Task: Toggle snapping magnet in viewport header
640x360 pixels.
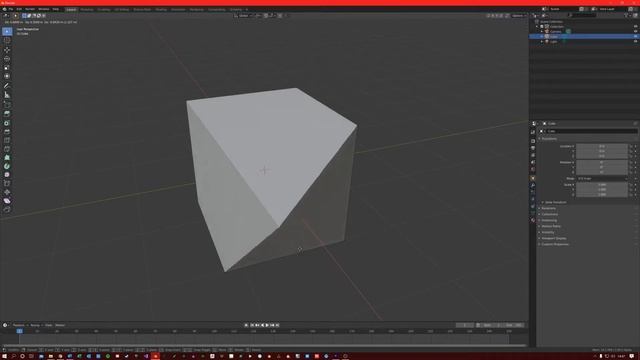Action: pos(266,16)
